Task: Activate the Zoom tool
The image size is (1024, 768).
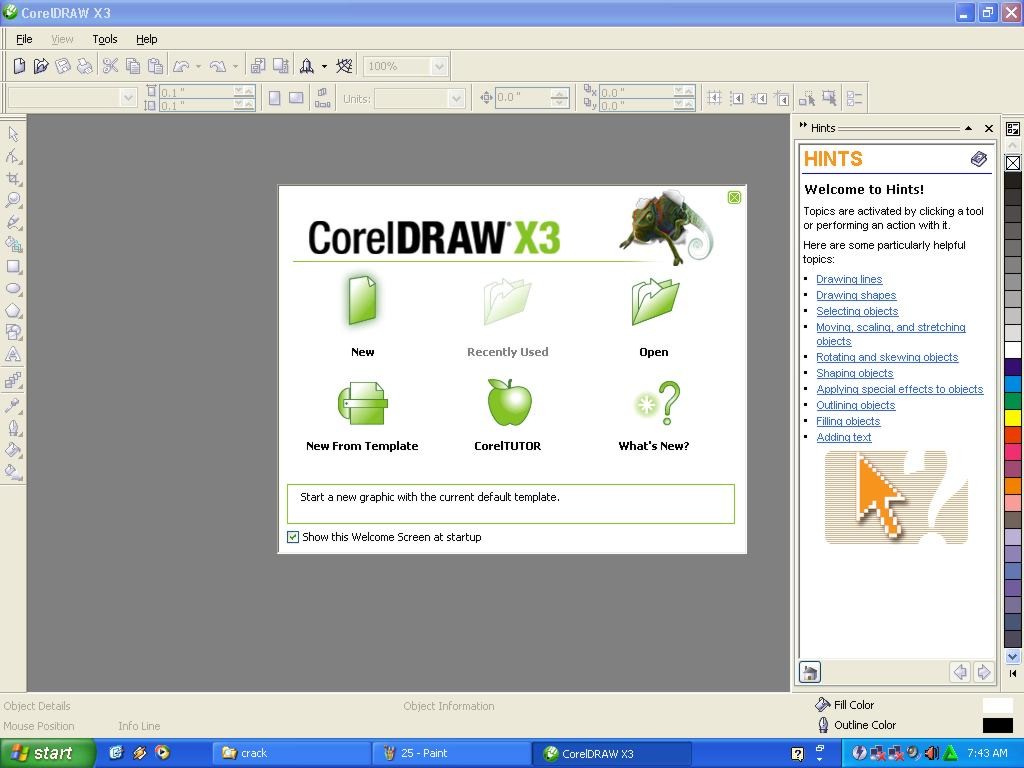Action: point(14,199)
